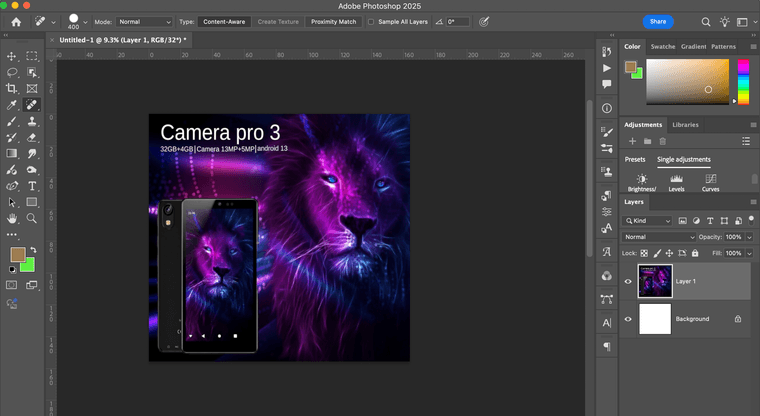Lock layer position

coord(669,253)
